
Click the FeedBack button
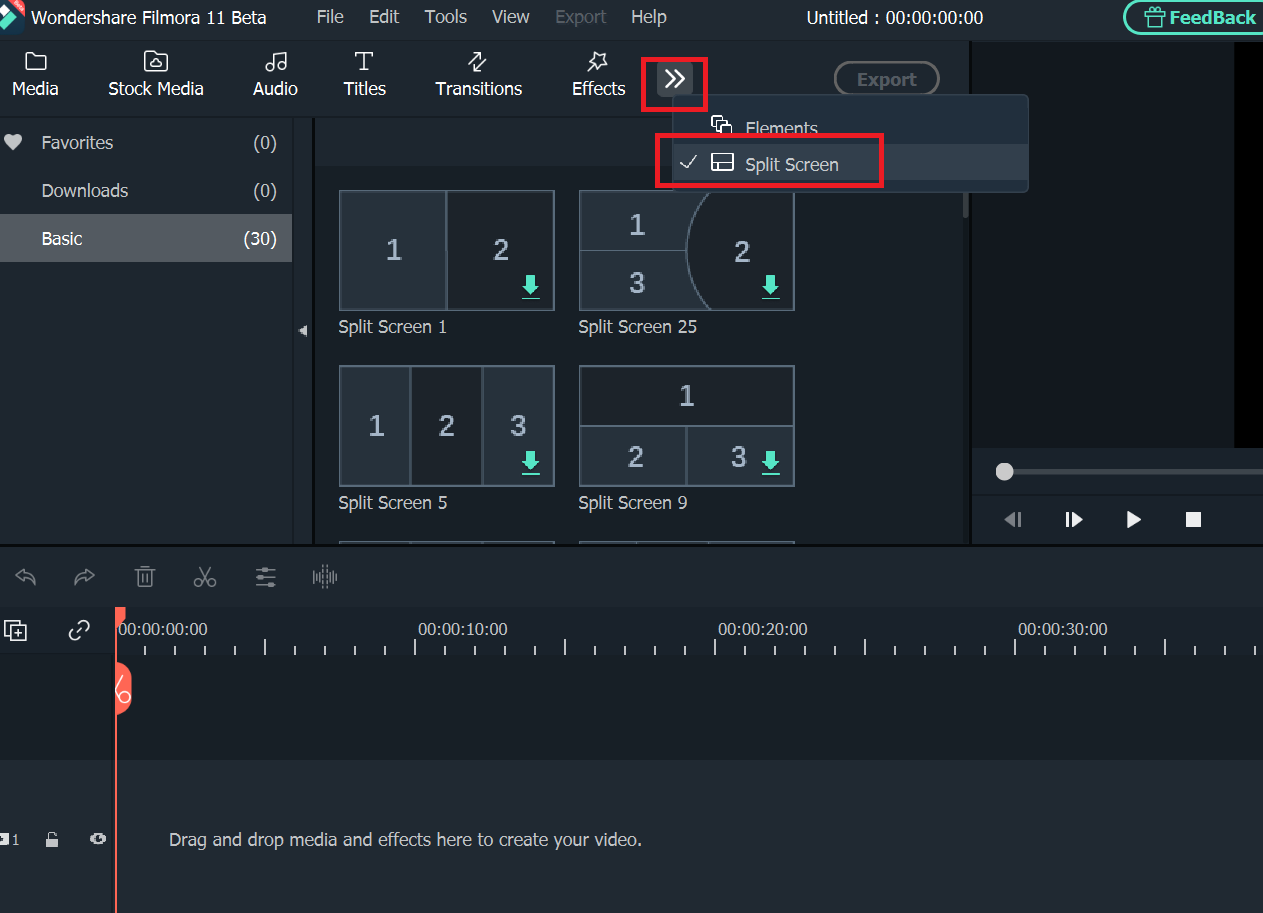tap(1195, 17)
